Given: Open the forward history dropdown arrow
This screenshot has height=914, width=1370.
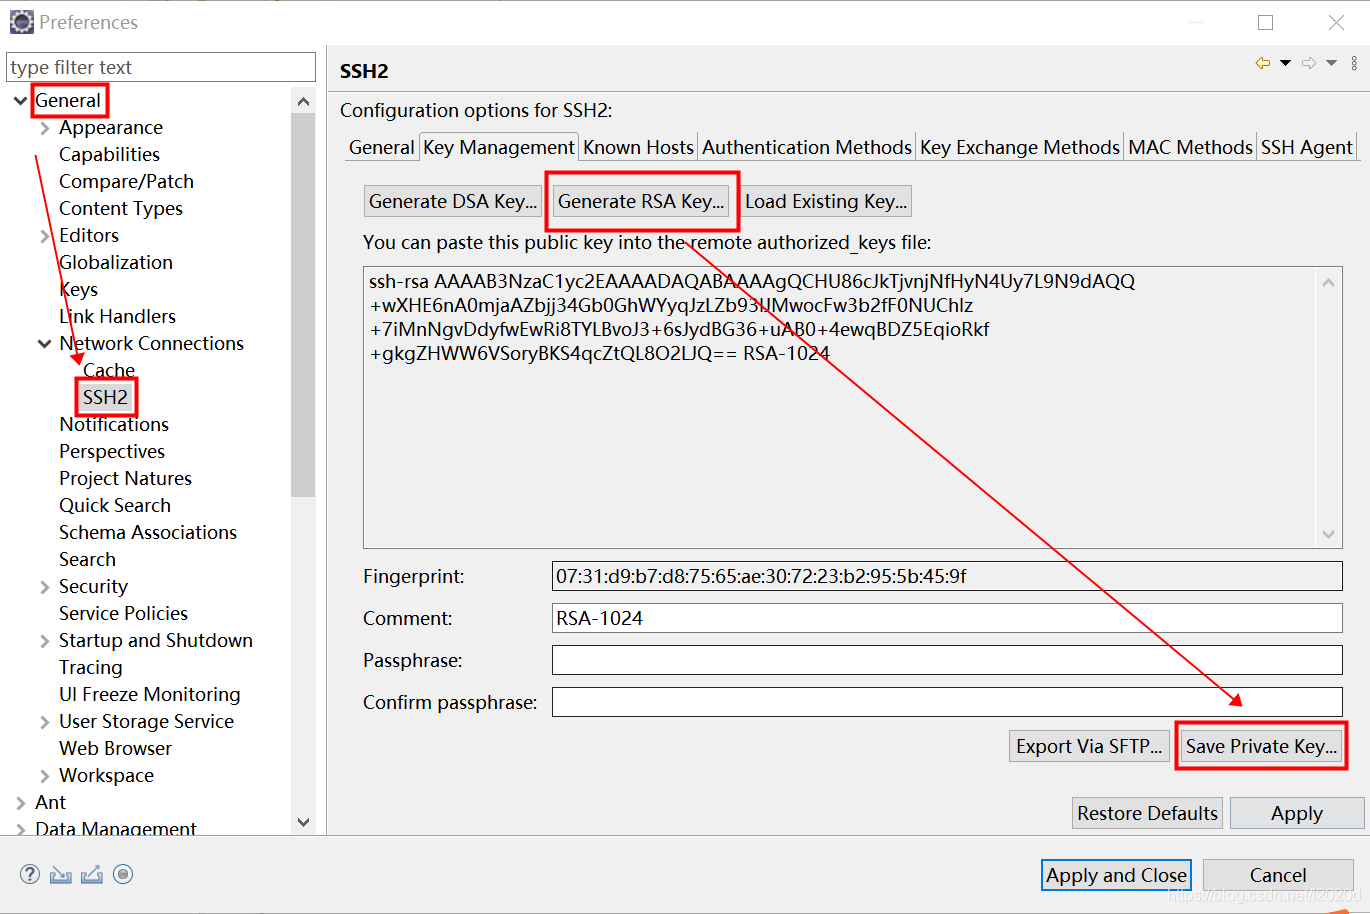Looking at the screenshot, I should [x=1331, y=63].
